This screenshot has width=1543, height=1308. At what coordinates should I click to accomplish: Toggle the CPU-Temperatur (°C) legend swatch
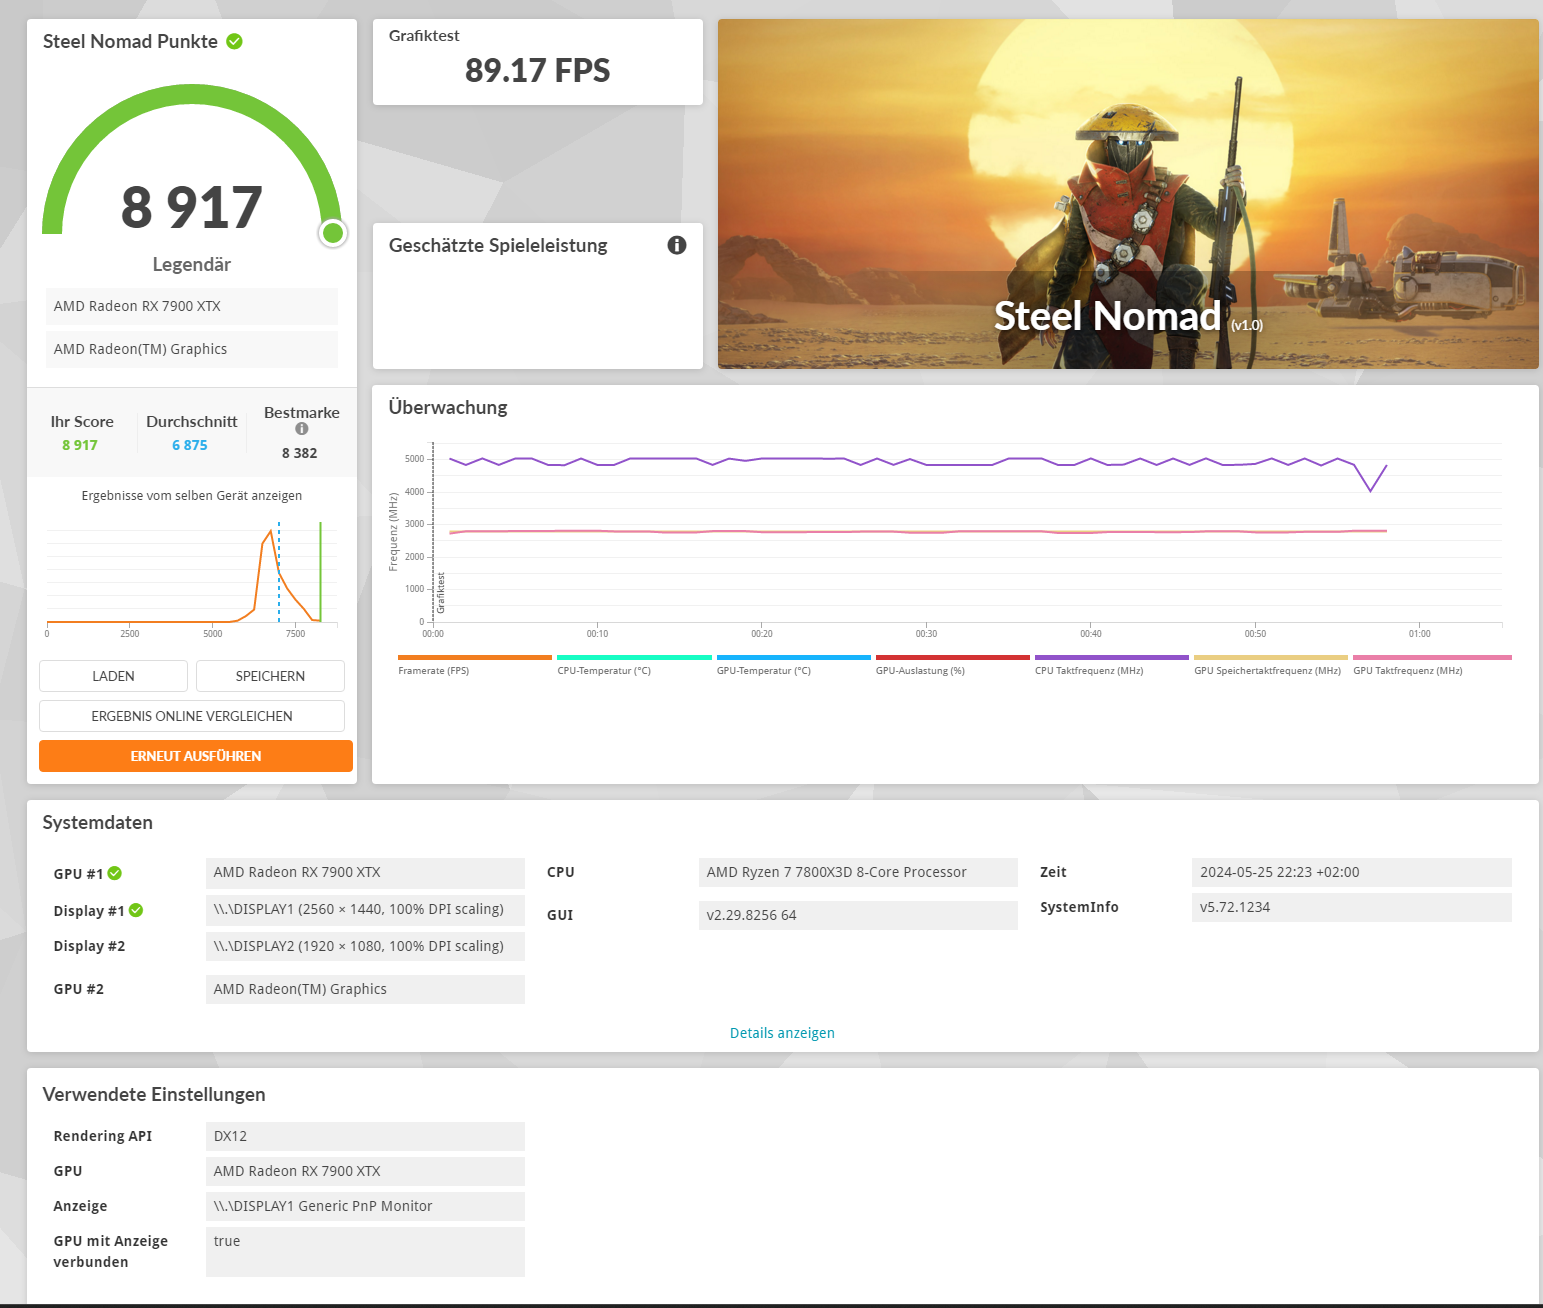pos(634,658)
